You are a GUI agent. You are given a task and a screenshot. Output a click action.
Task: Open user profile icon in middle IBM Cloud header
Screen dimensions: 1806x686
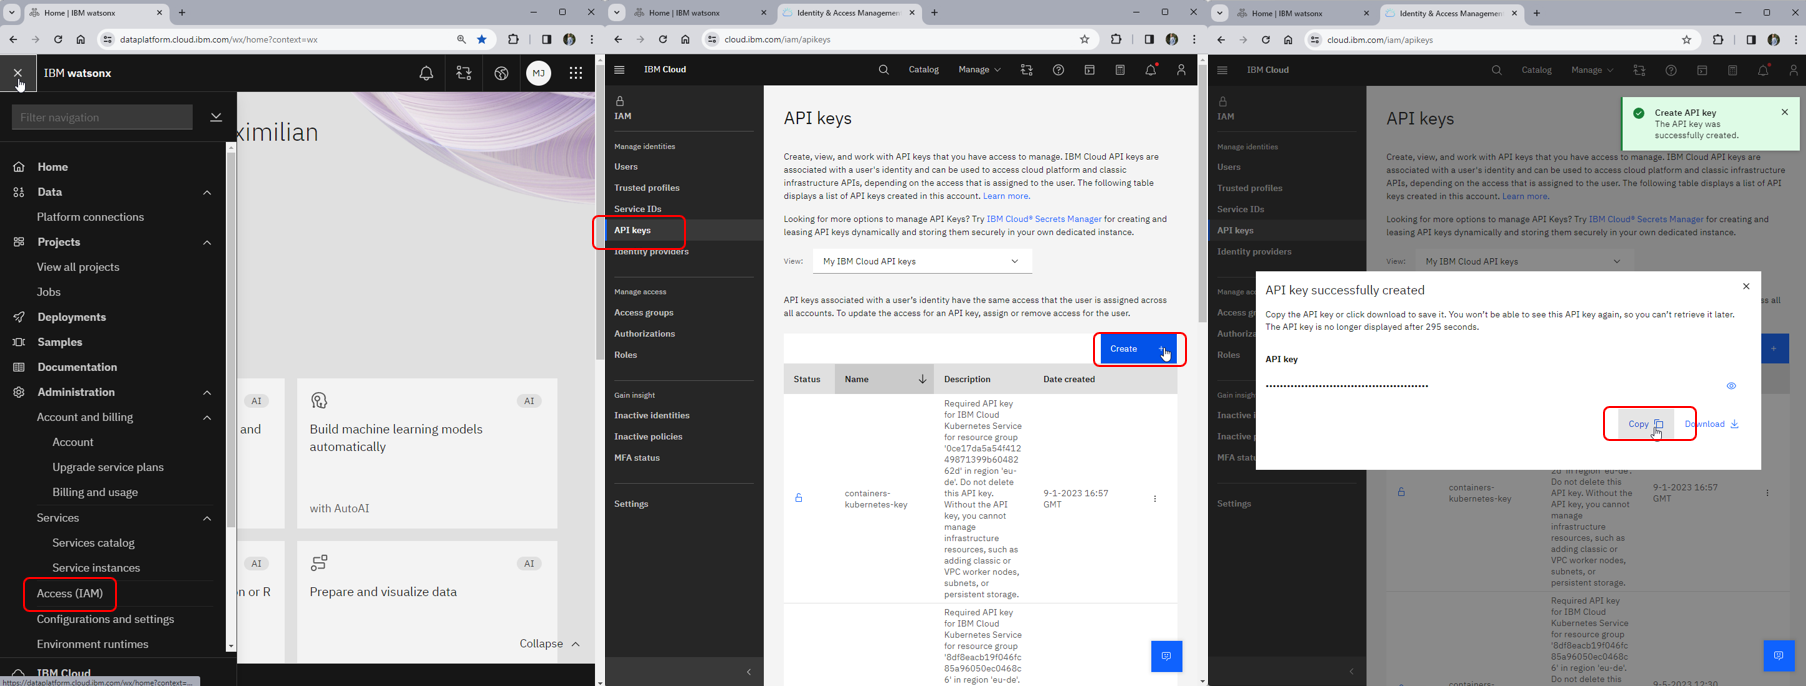click(1181, 70)
